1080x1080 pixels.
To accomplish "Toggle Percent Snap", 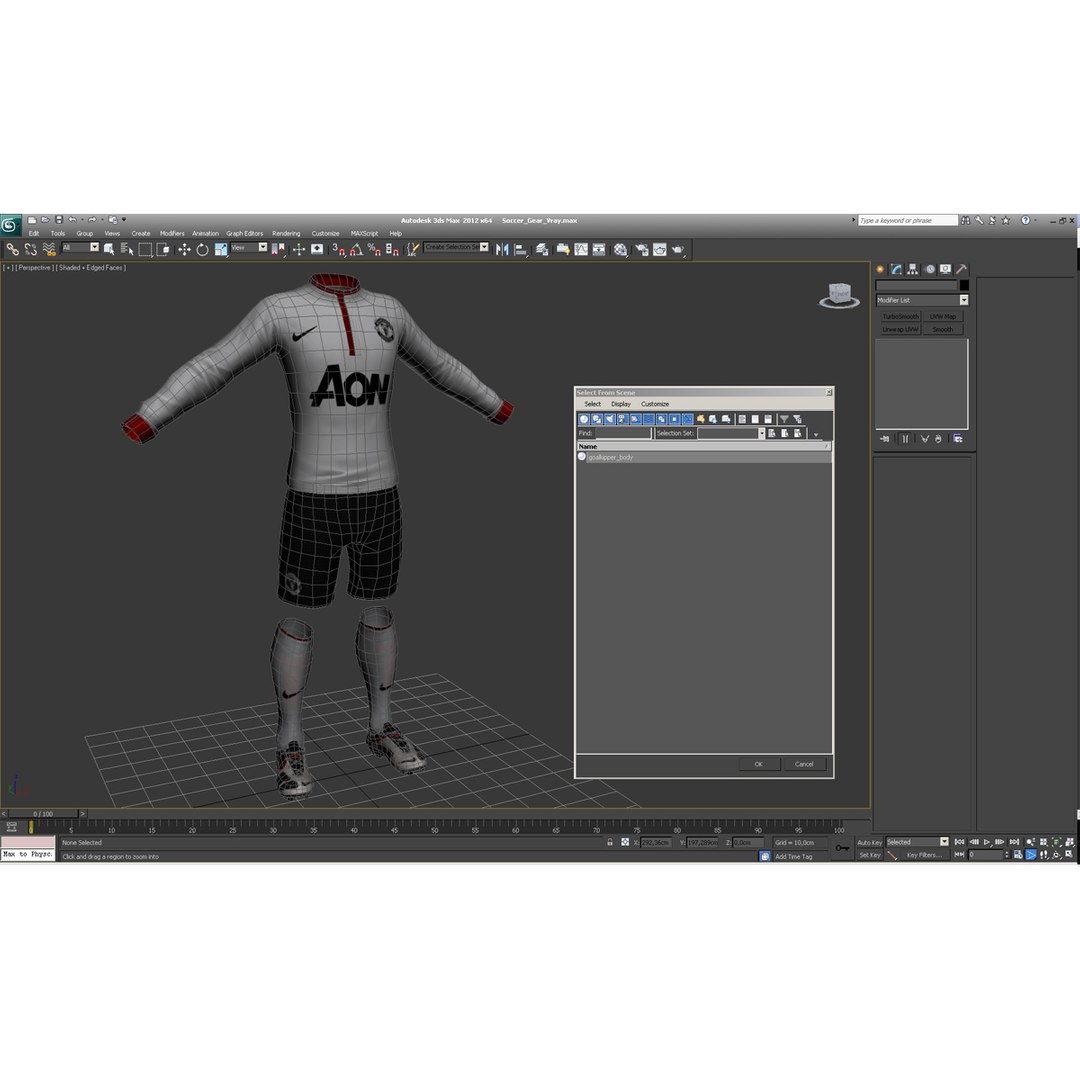I will (374, 249).
